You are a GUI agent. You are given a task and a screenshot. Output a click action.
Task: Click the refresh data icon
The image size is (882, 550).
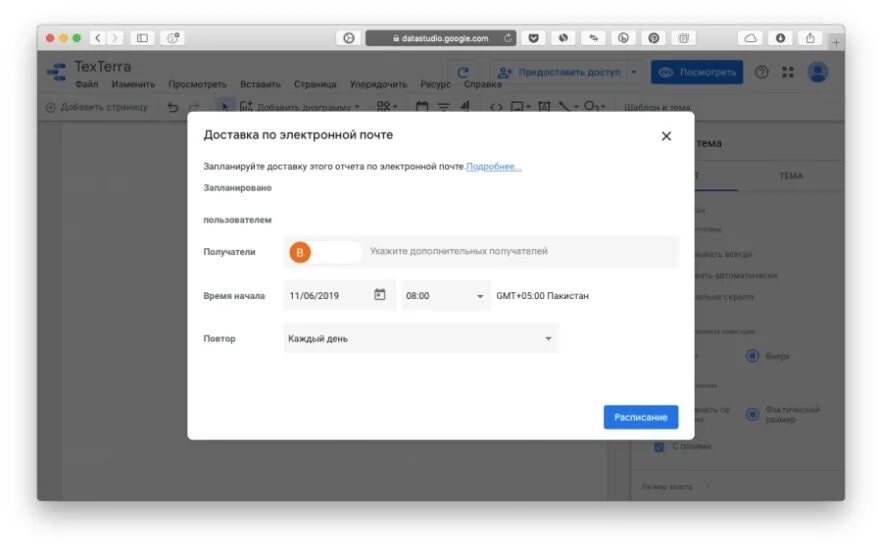pos(463,72)
